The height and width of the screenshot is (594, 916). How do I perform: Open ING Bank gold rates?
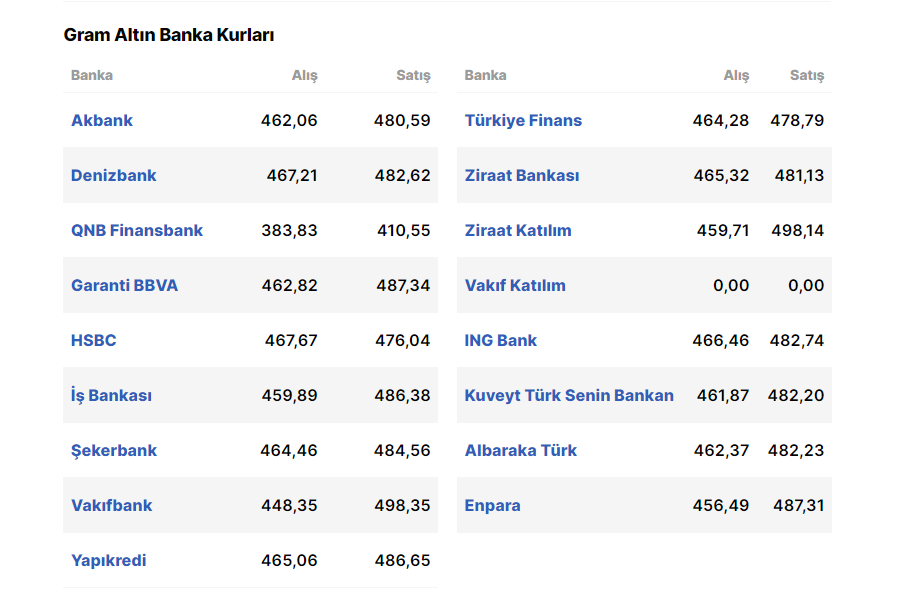click(500, 340)
